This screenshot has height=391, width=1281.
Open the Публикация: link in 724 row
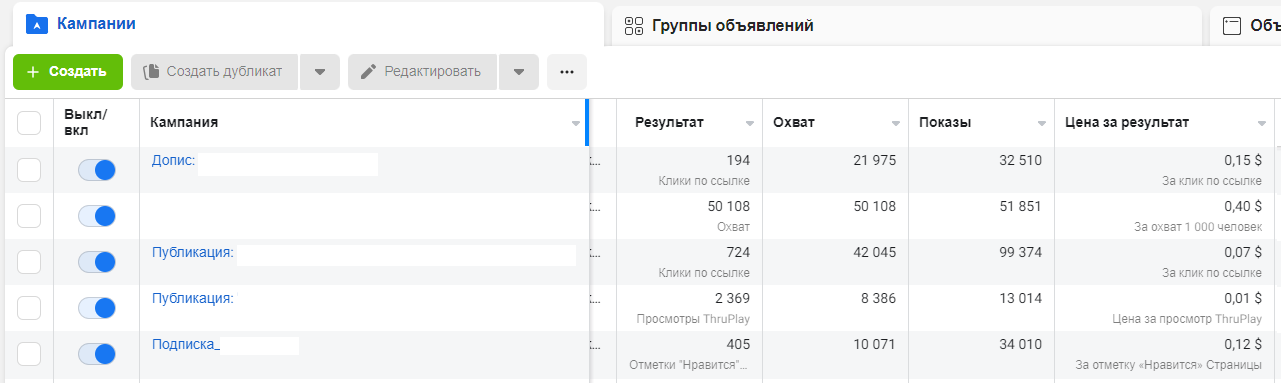coord(192,253)
